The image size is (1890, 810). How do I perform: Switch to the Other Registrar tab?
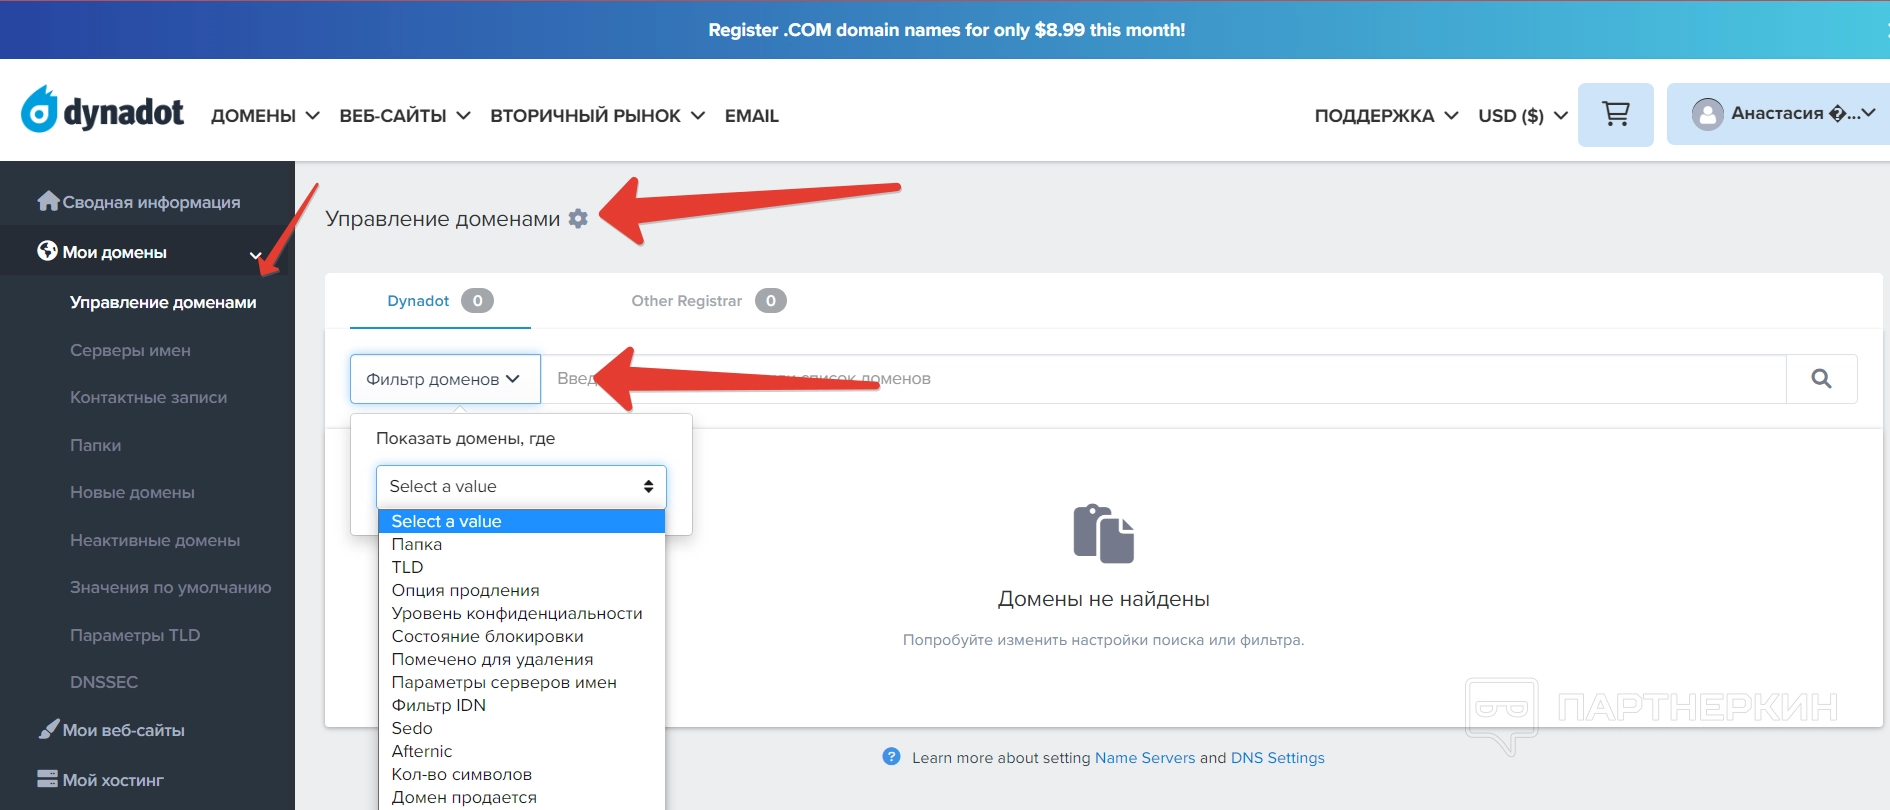tap(708, 301)
